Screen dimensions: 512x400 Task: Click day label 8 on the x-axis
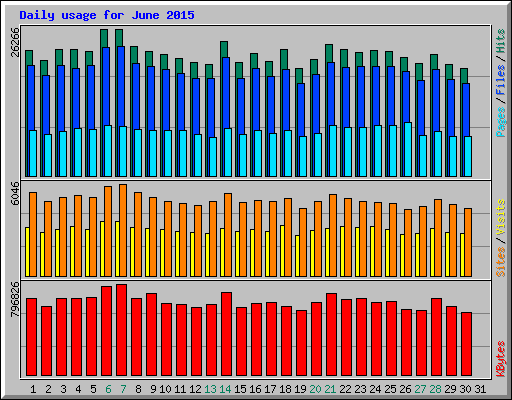[x=138, y=389]
